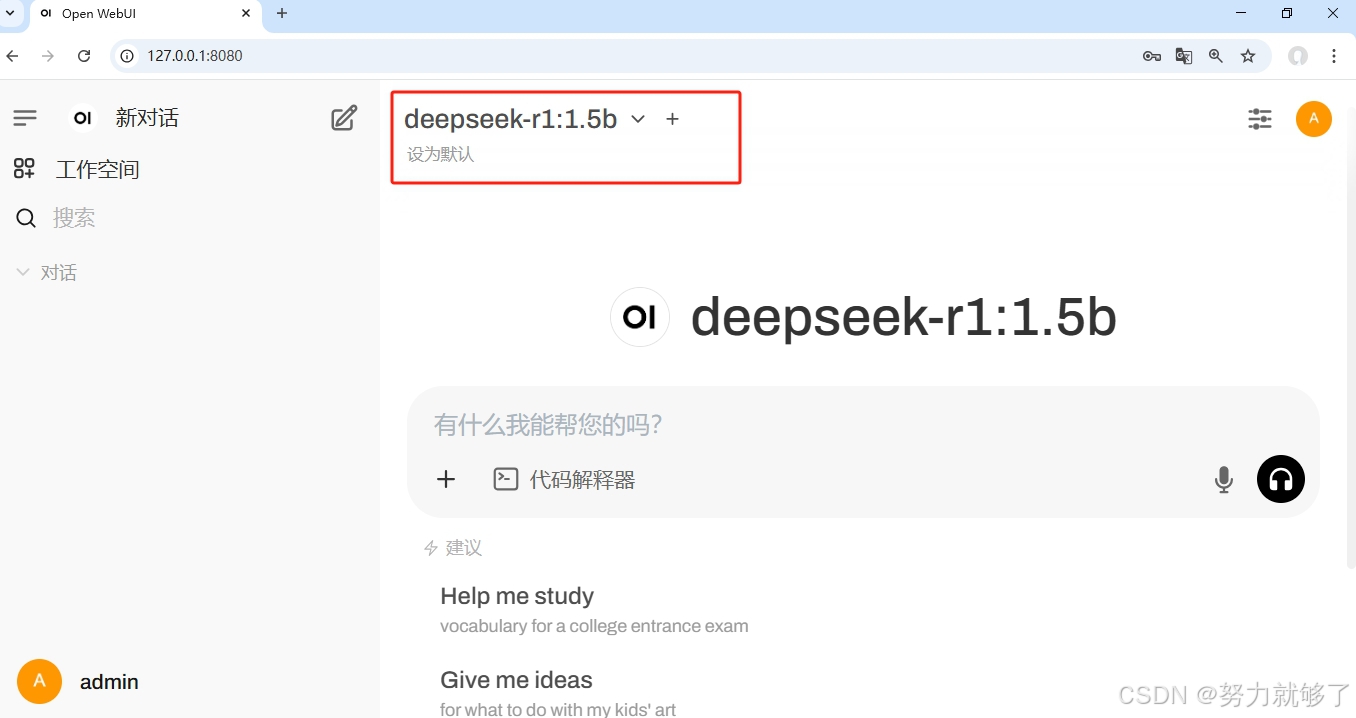
Task: Open the deepseek-r1:1.5b model selector dropdown
Action: tap(525, 119)
